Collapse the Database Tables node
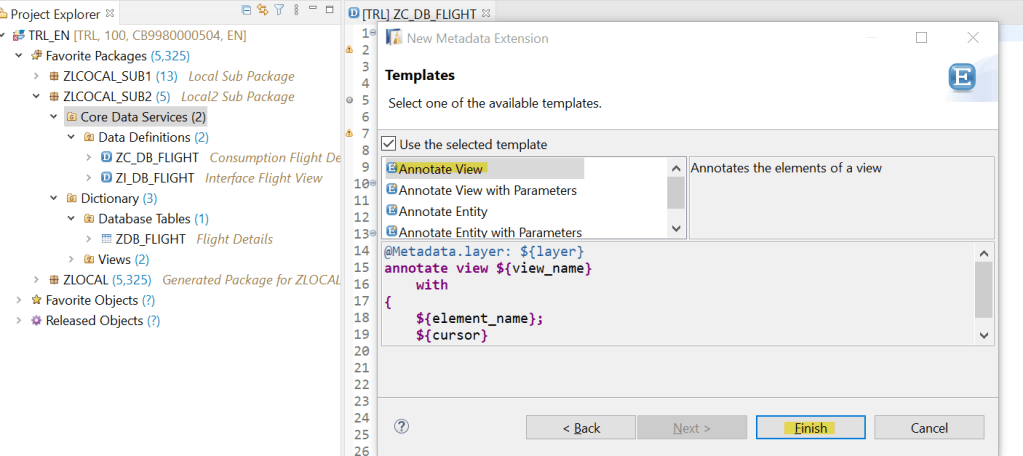 point(72,219)
